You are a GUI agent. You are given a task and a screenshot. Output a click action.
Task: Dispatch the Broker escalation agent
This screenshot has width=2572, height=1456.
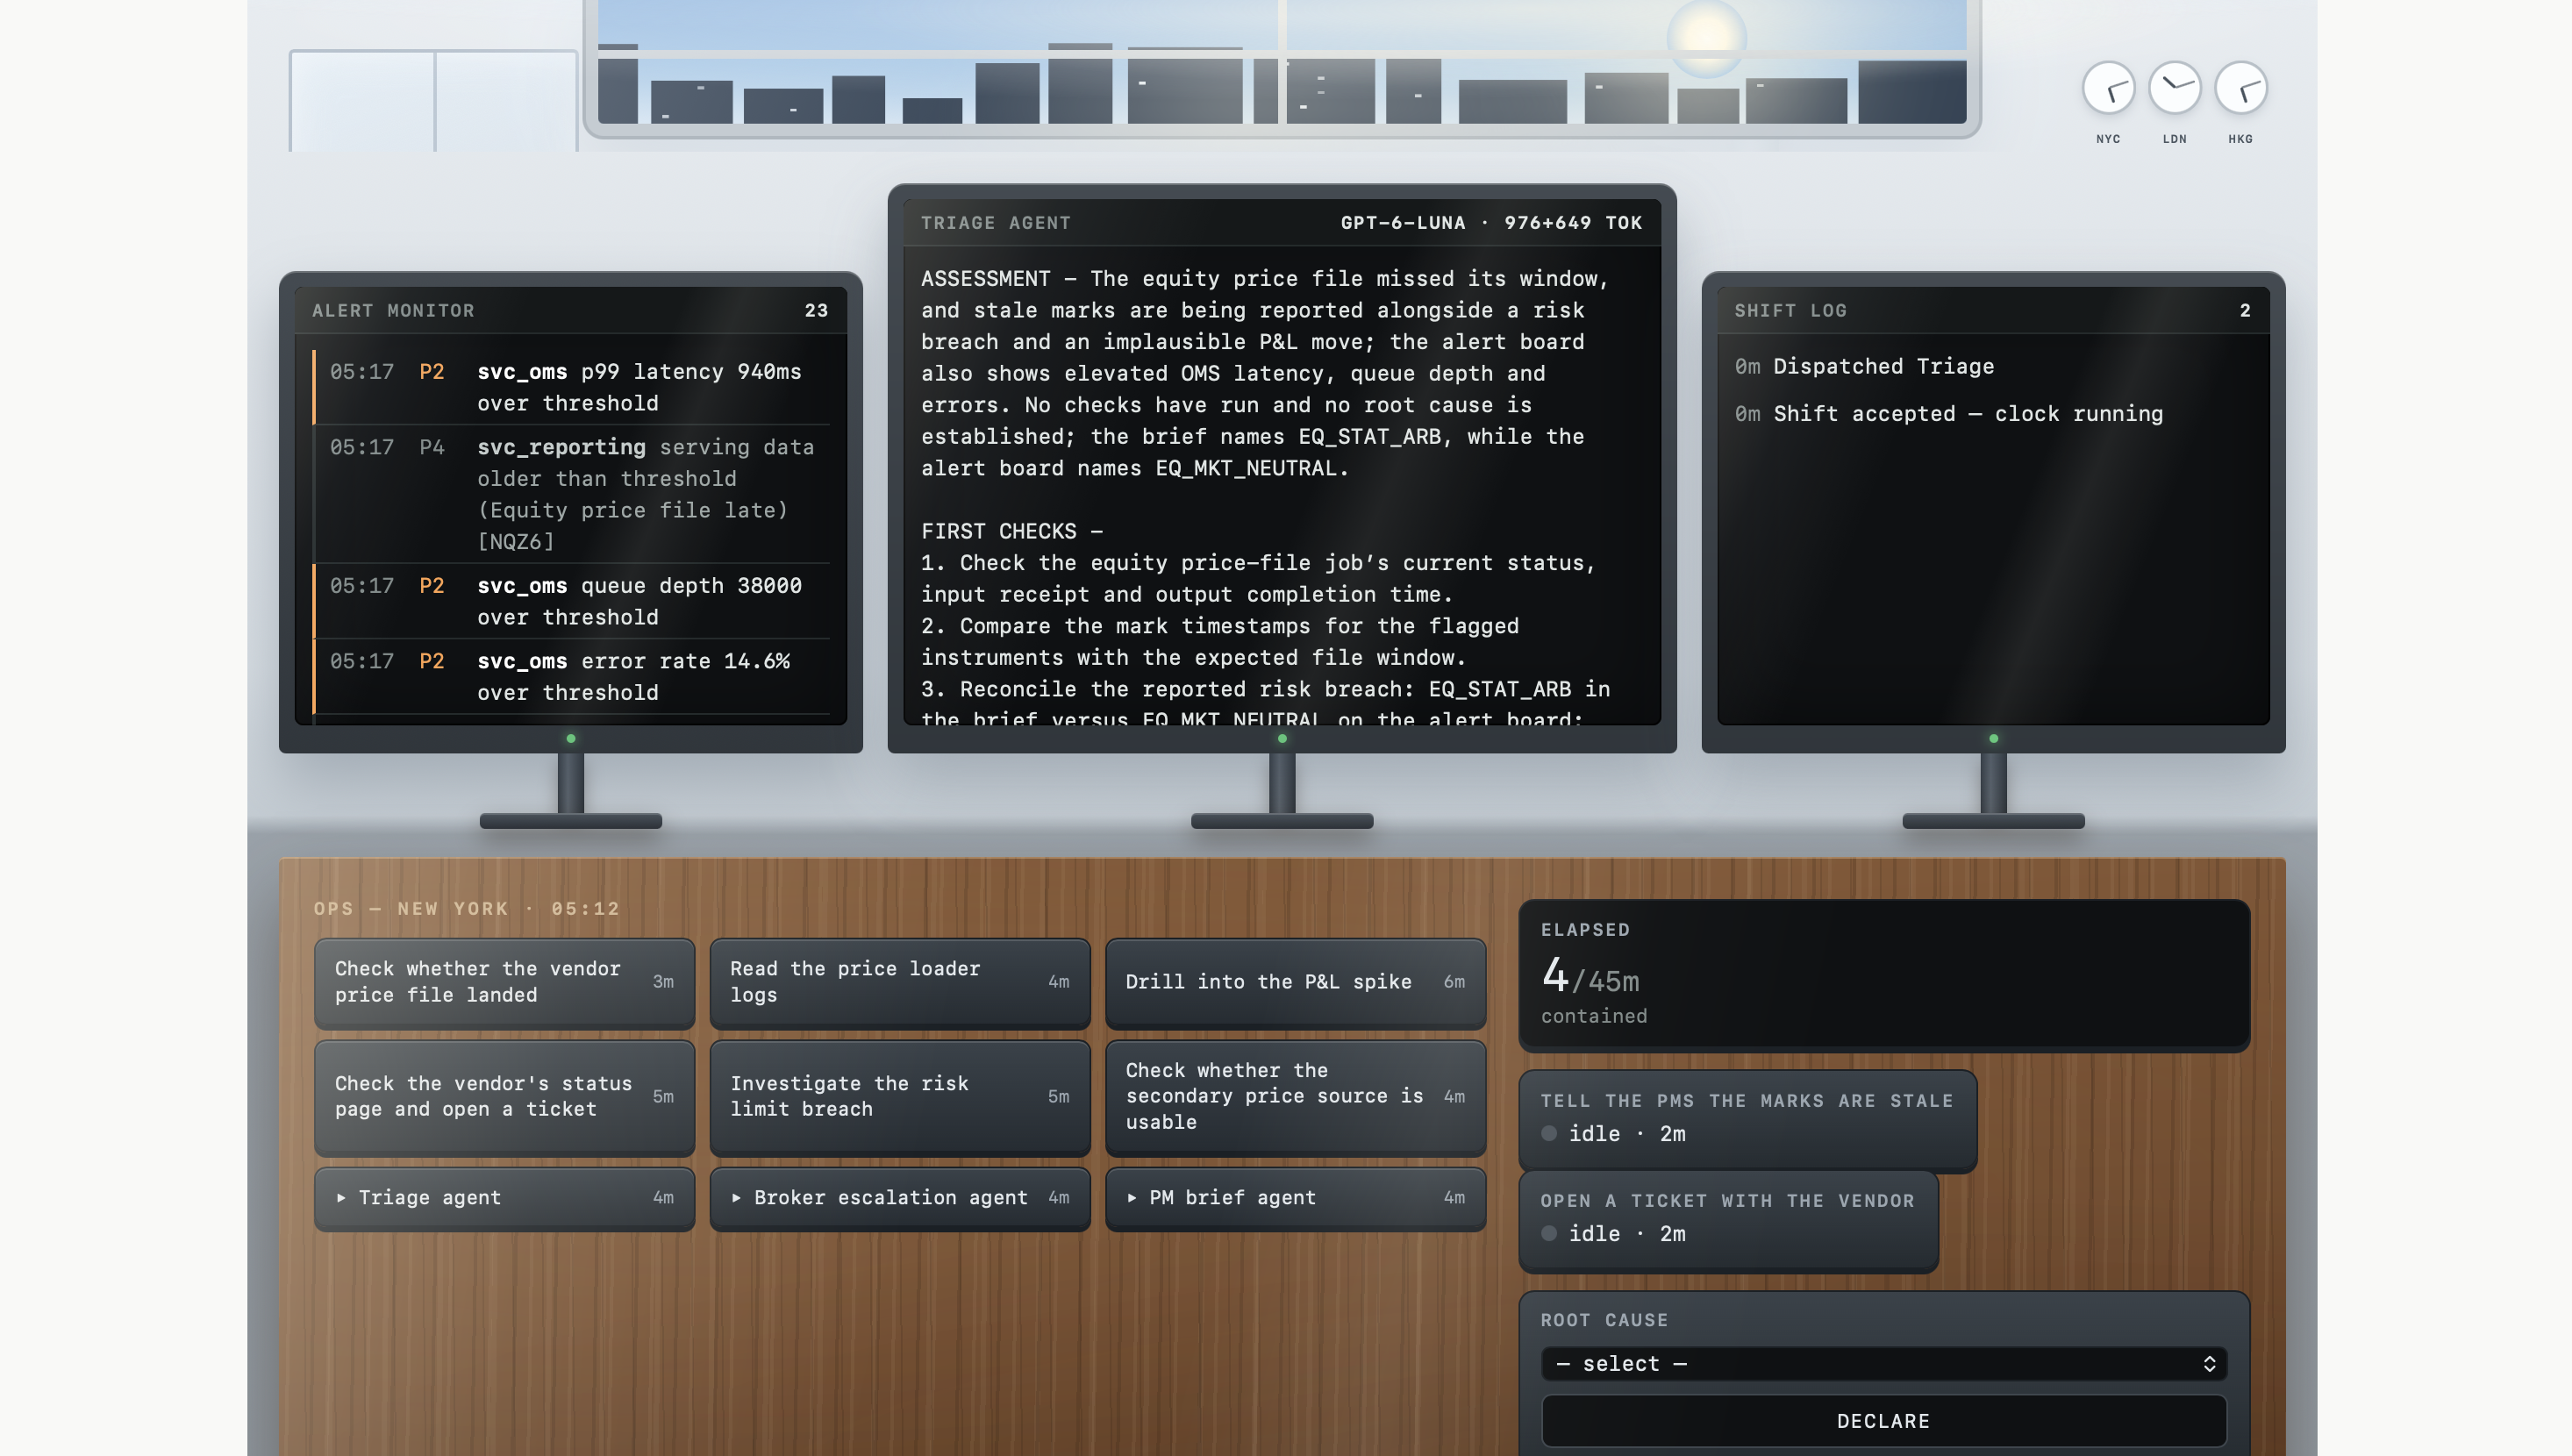point(899,1198)
